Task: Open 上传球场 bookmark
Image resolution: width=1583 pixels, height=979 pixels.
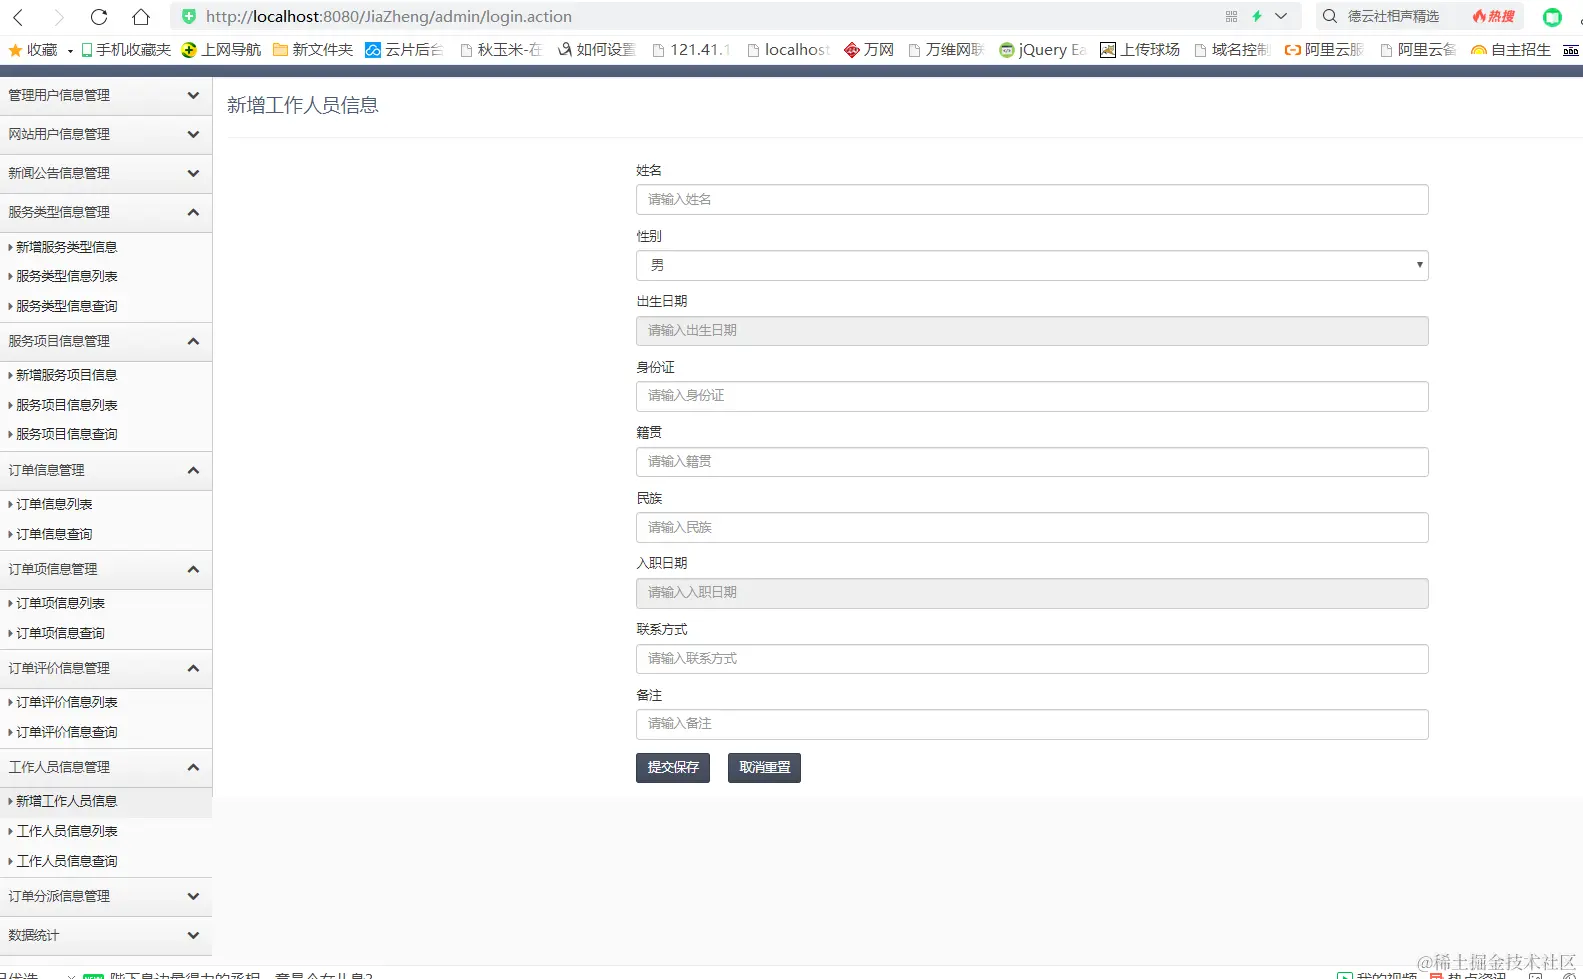Action: pyautogui.click(x=1140, y=50)
